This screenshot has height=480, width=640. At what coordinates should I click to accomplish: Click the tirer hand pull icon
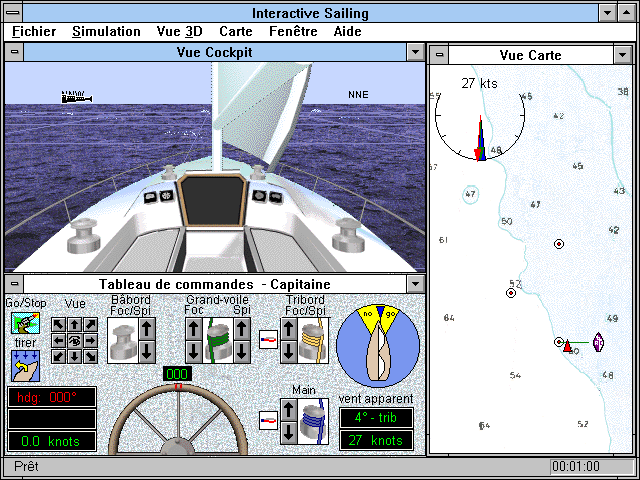25,366
